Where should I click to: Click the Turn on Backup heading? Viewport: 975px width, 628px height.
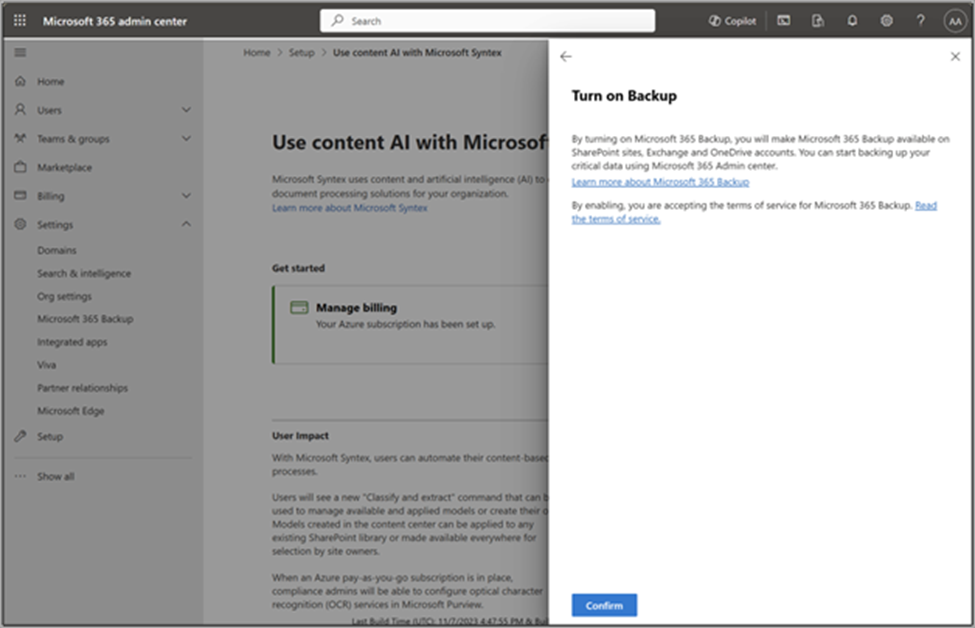coord(624,96)
